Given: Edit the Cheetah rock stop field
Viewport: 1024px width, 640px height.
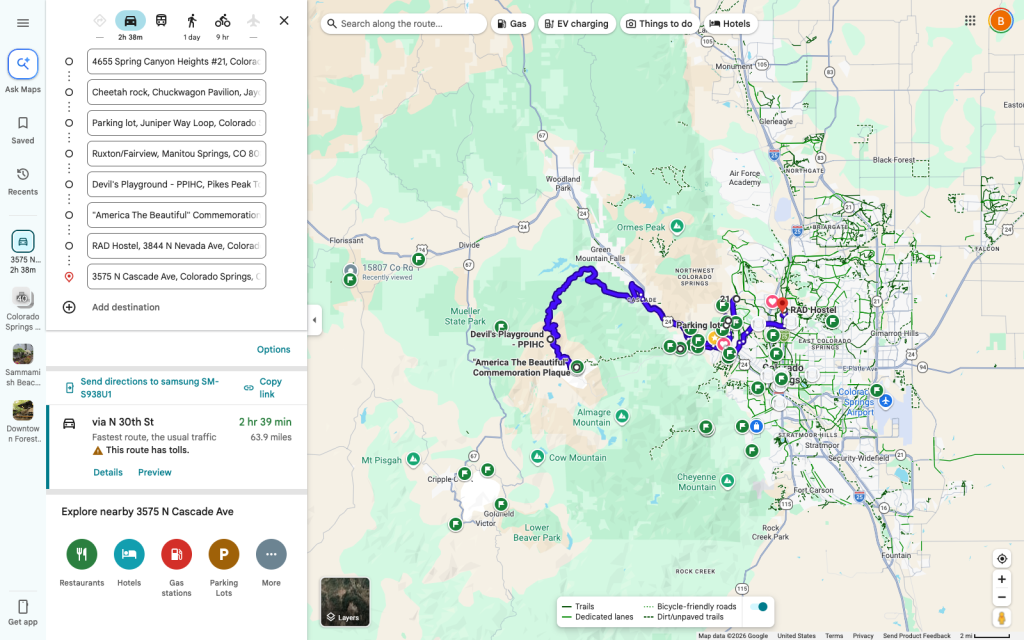Looking at the screenshot, I should click(176, 92).
